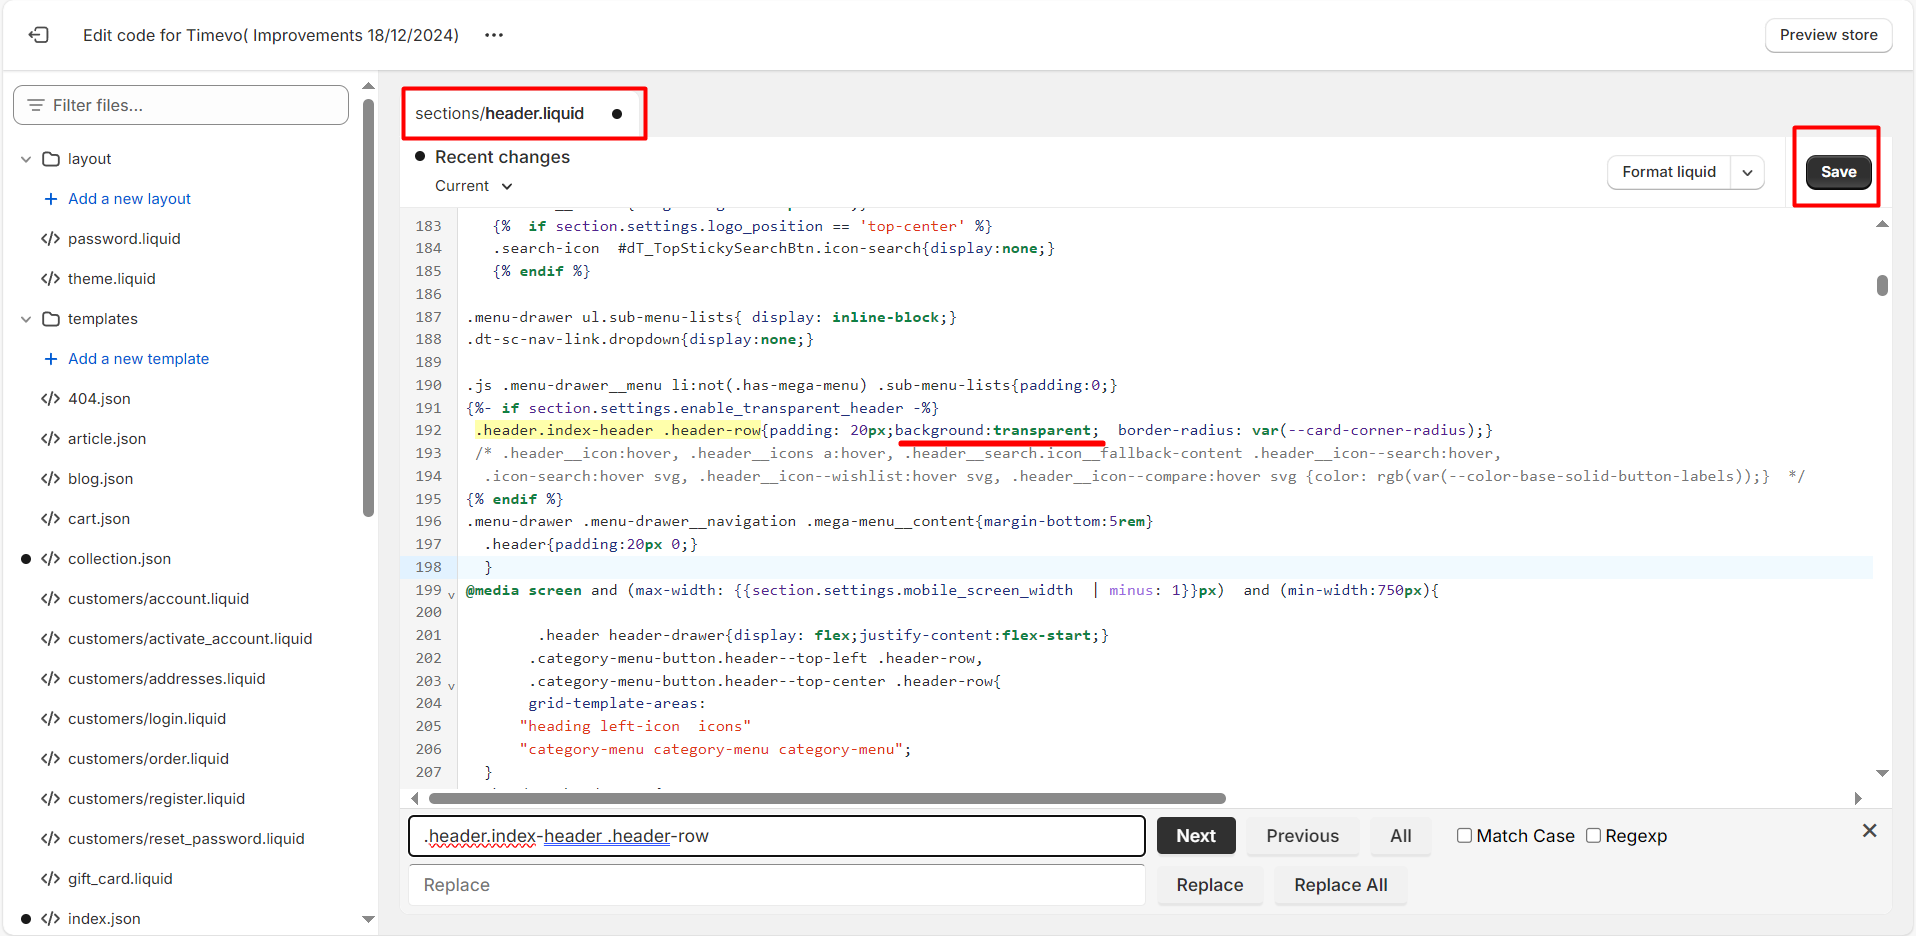Open customers/order.liquid file

click(148, 759)
